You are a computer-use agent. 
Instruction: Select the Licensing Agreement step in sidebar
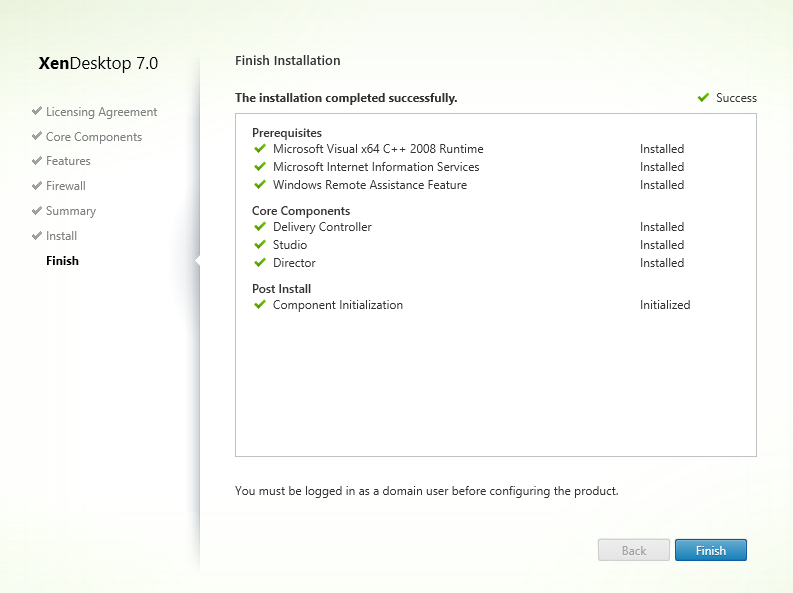point(101,112)
